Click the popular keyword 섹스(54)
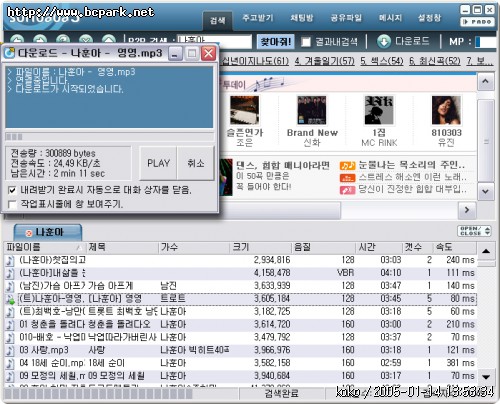 tap(382, 61)
